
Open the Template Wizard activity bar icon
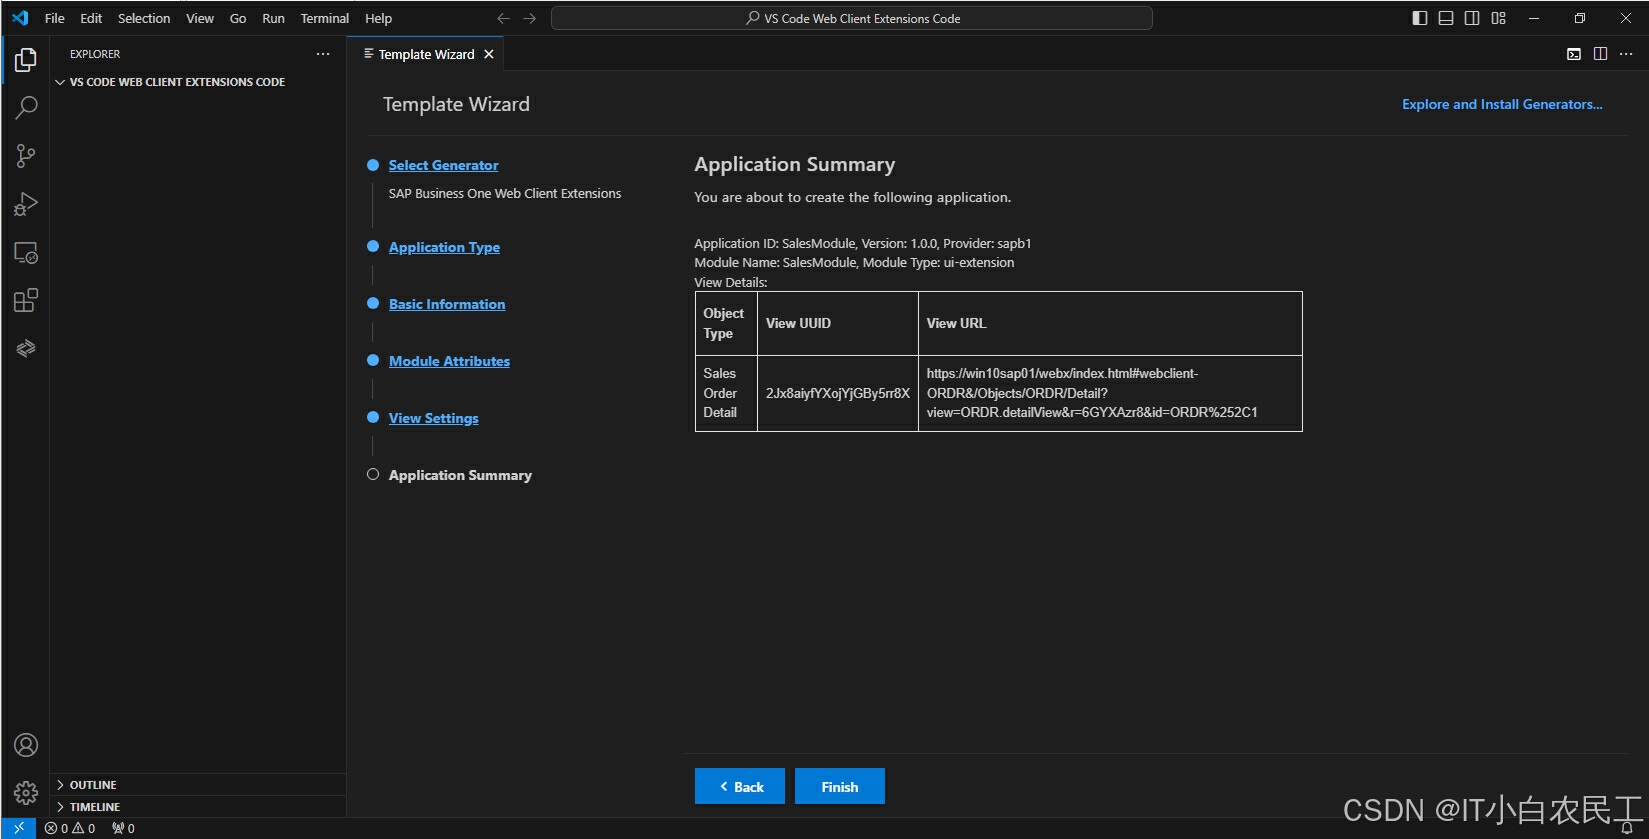(x=26, y=348)
